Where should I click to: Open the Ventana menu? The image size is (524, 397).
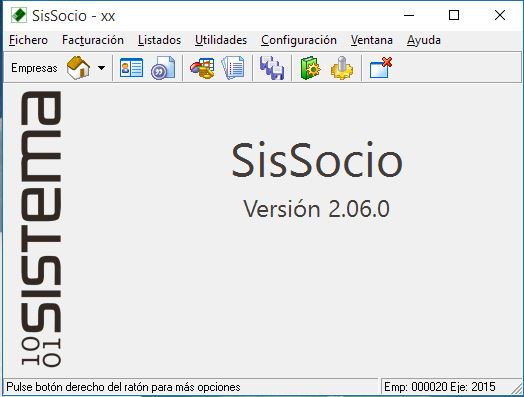(372, 40)
